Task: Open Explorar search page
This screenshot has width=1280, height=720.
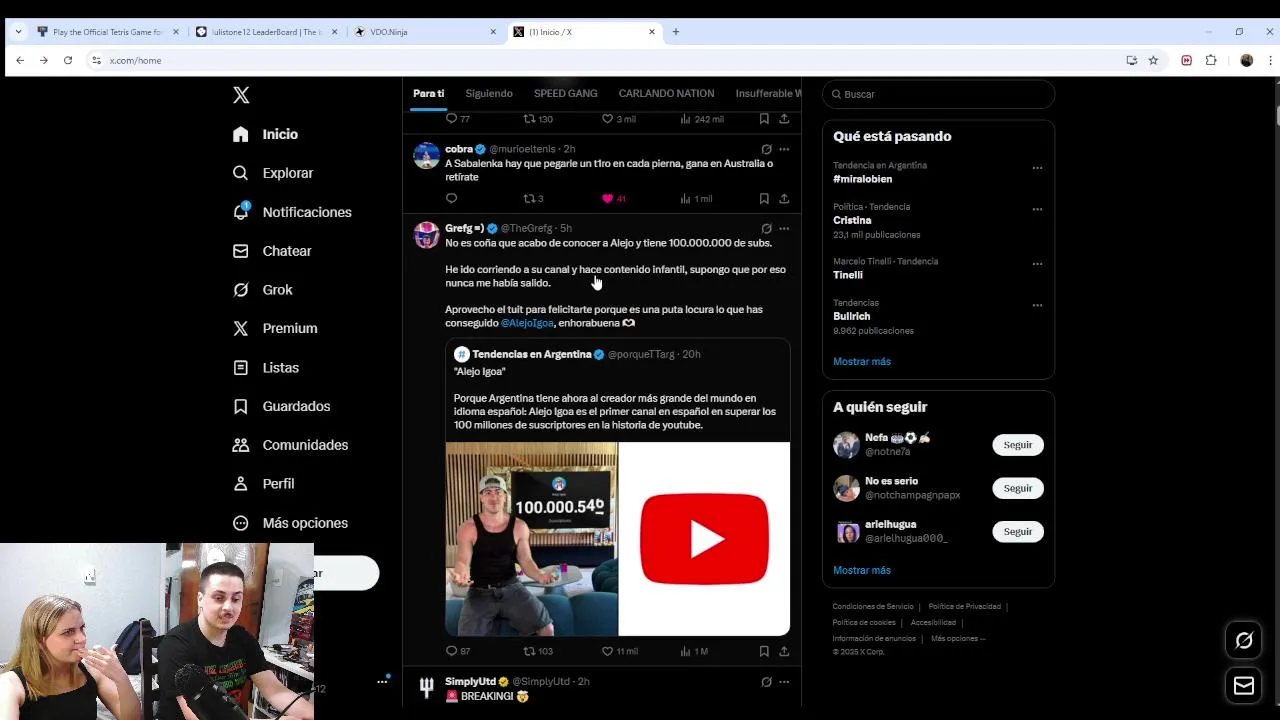Action: click(272, 173)
